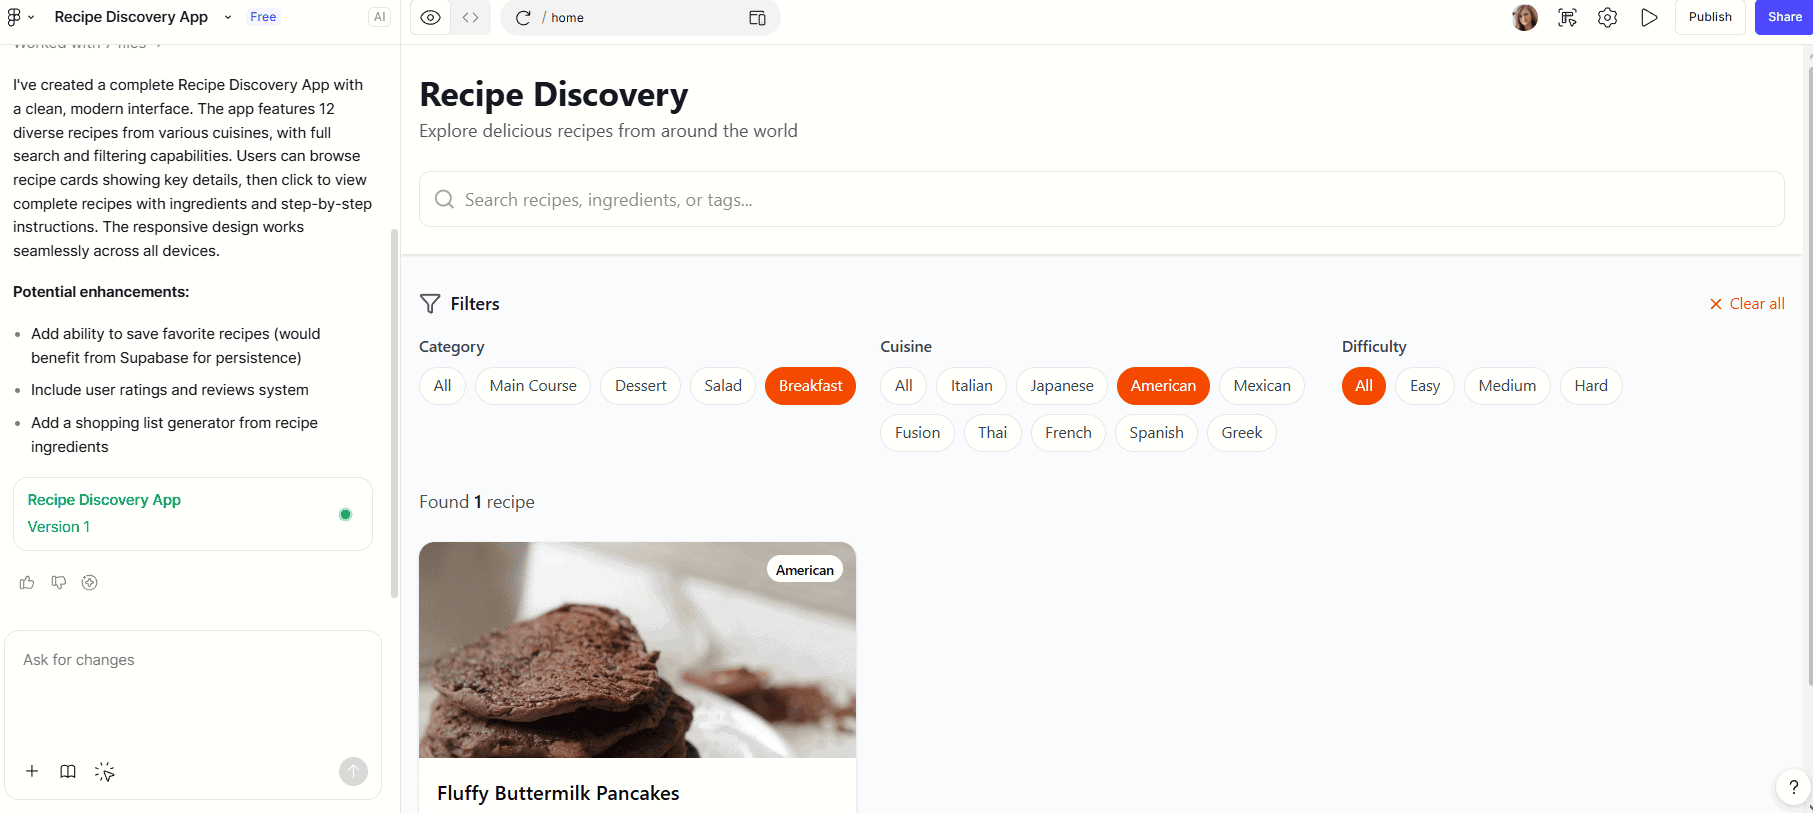Toggle the device preview size icon

pyautogui.click(x=757, y=18)
